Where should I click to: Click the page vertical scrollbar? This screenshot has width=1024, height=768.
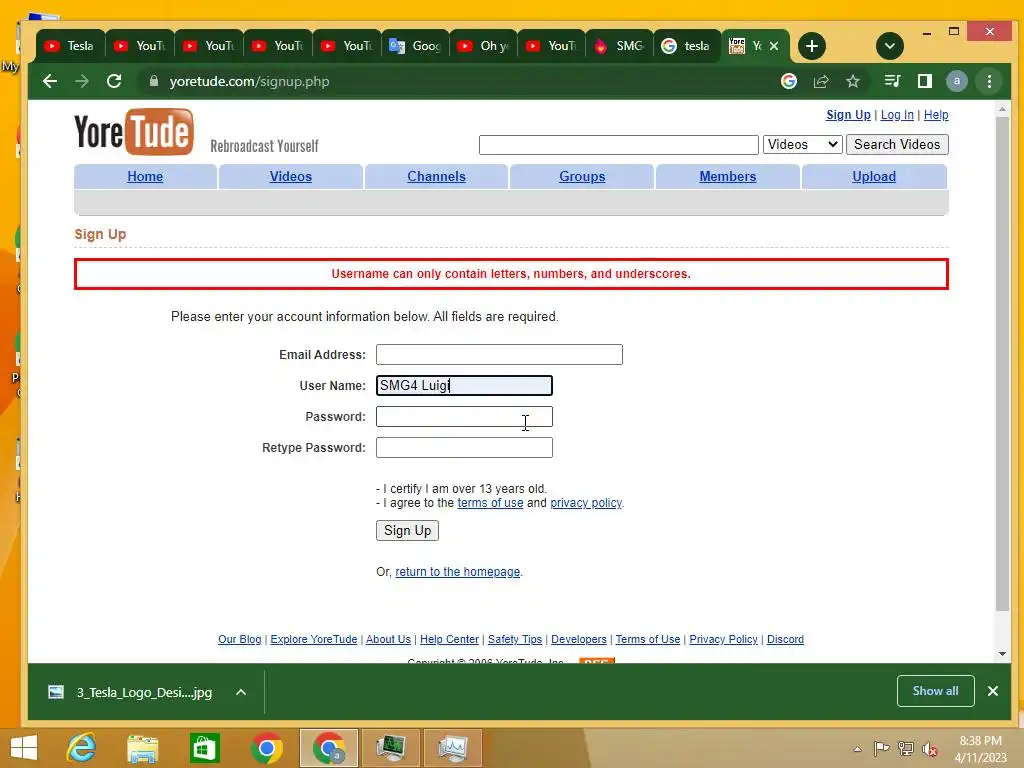[1002, 366]
